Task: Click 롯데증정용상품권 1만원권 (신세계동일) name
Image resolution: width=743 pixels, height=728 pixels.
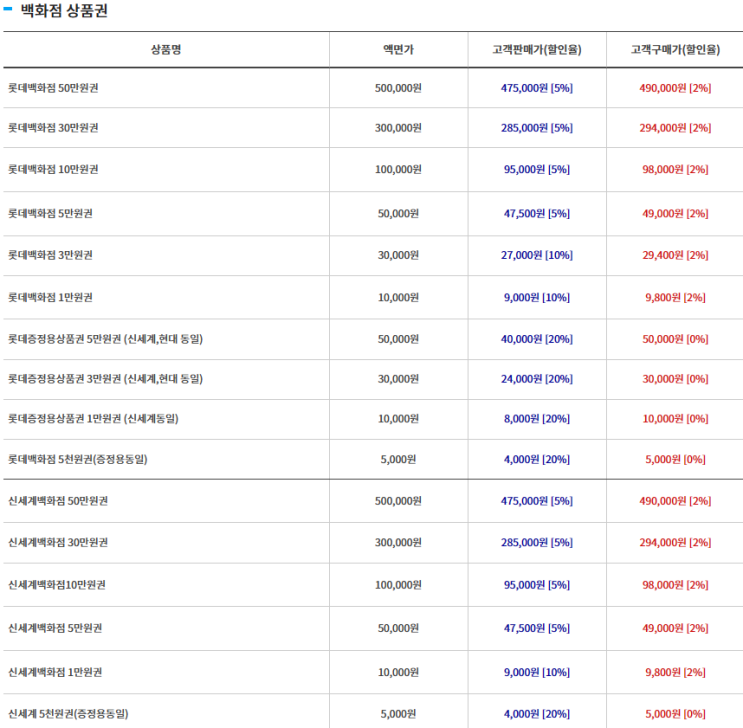Action: [x=93, y=419]
